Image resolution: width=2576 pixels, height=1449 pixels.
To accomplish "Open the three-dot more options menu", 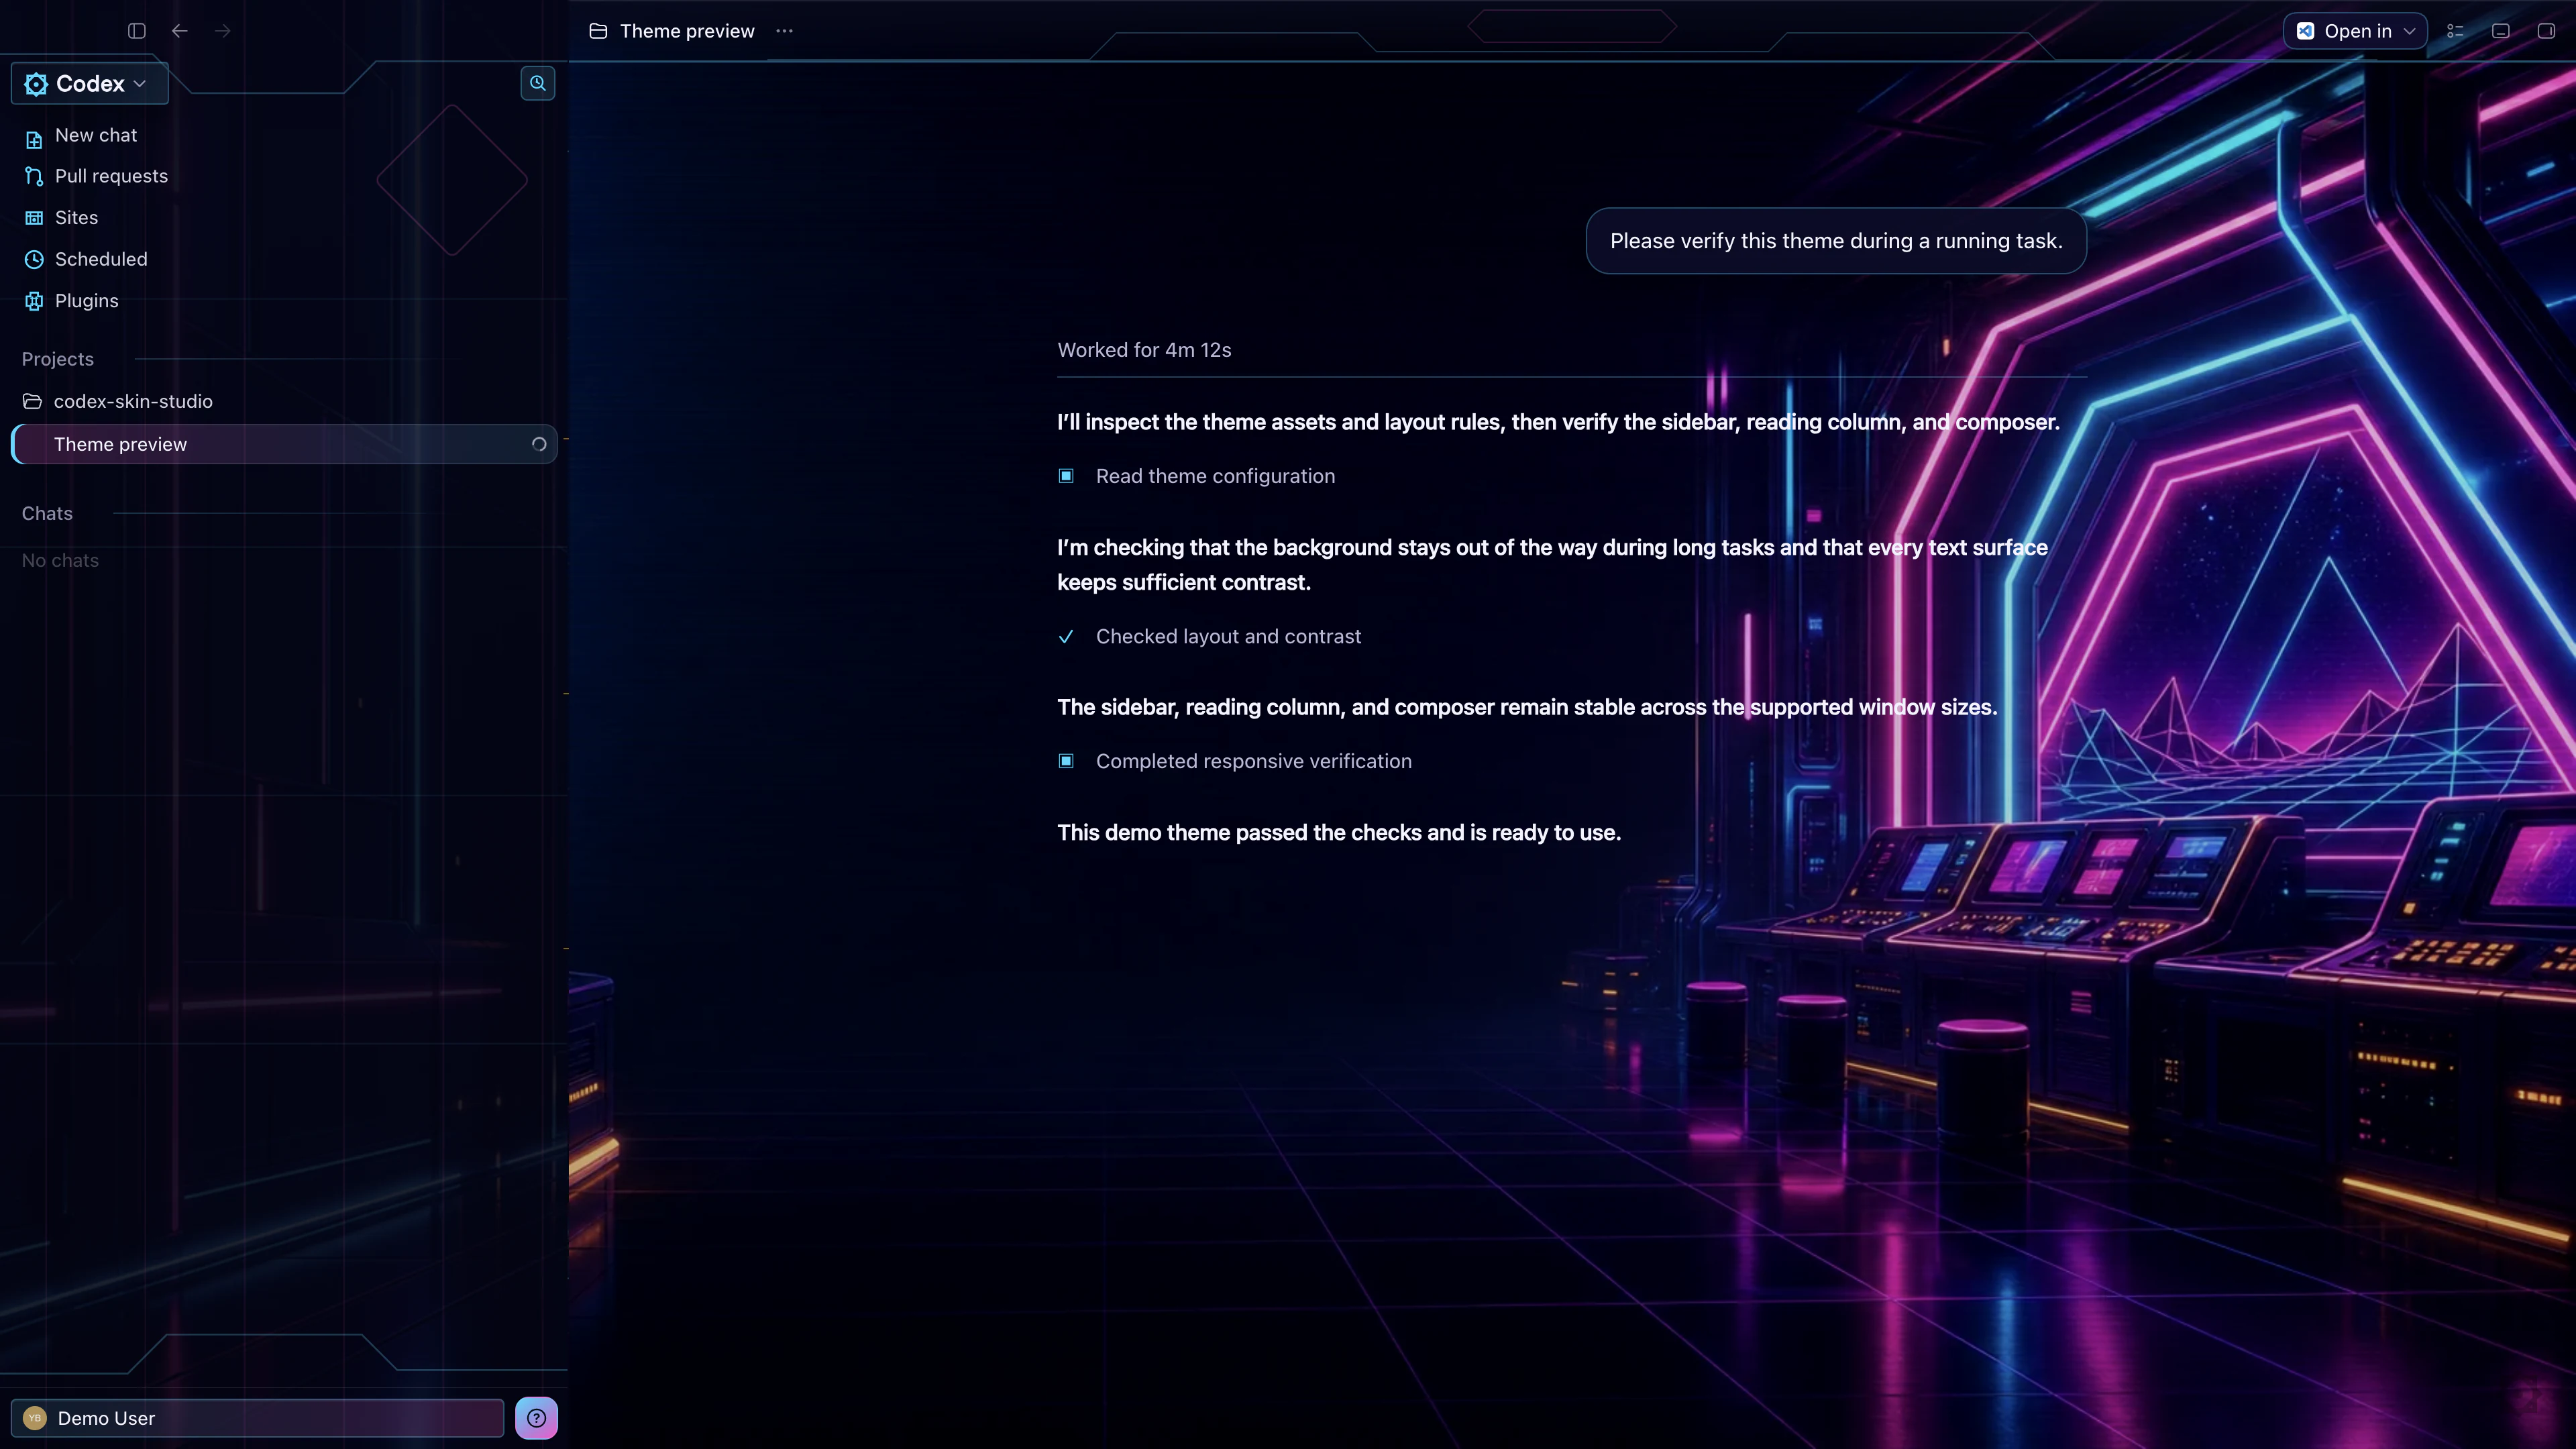I will click(784, 31).
